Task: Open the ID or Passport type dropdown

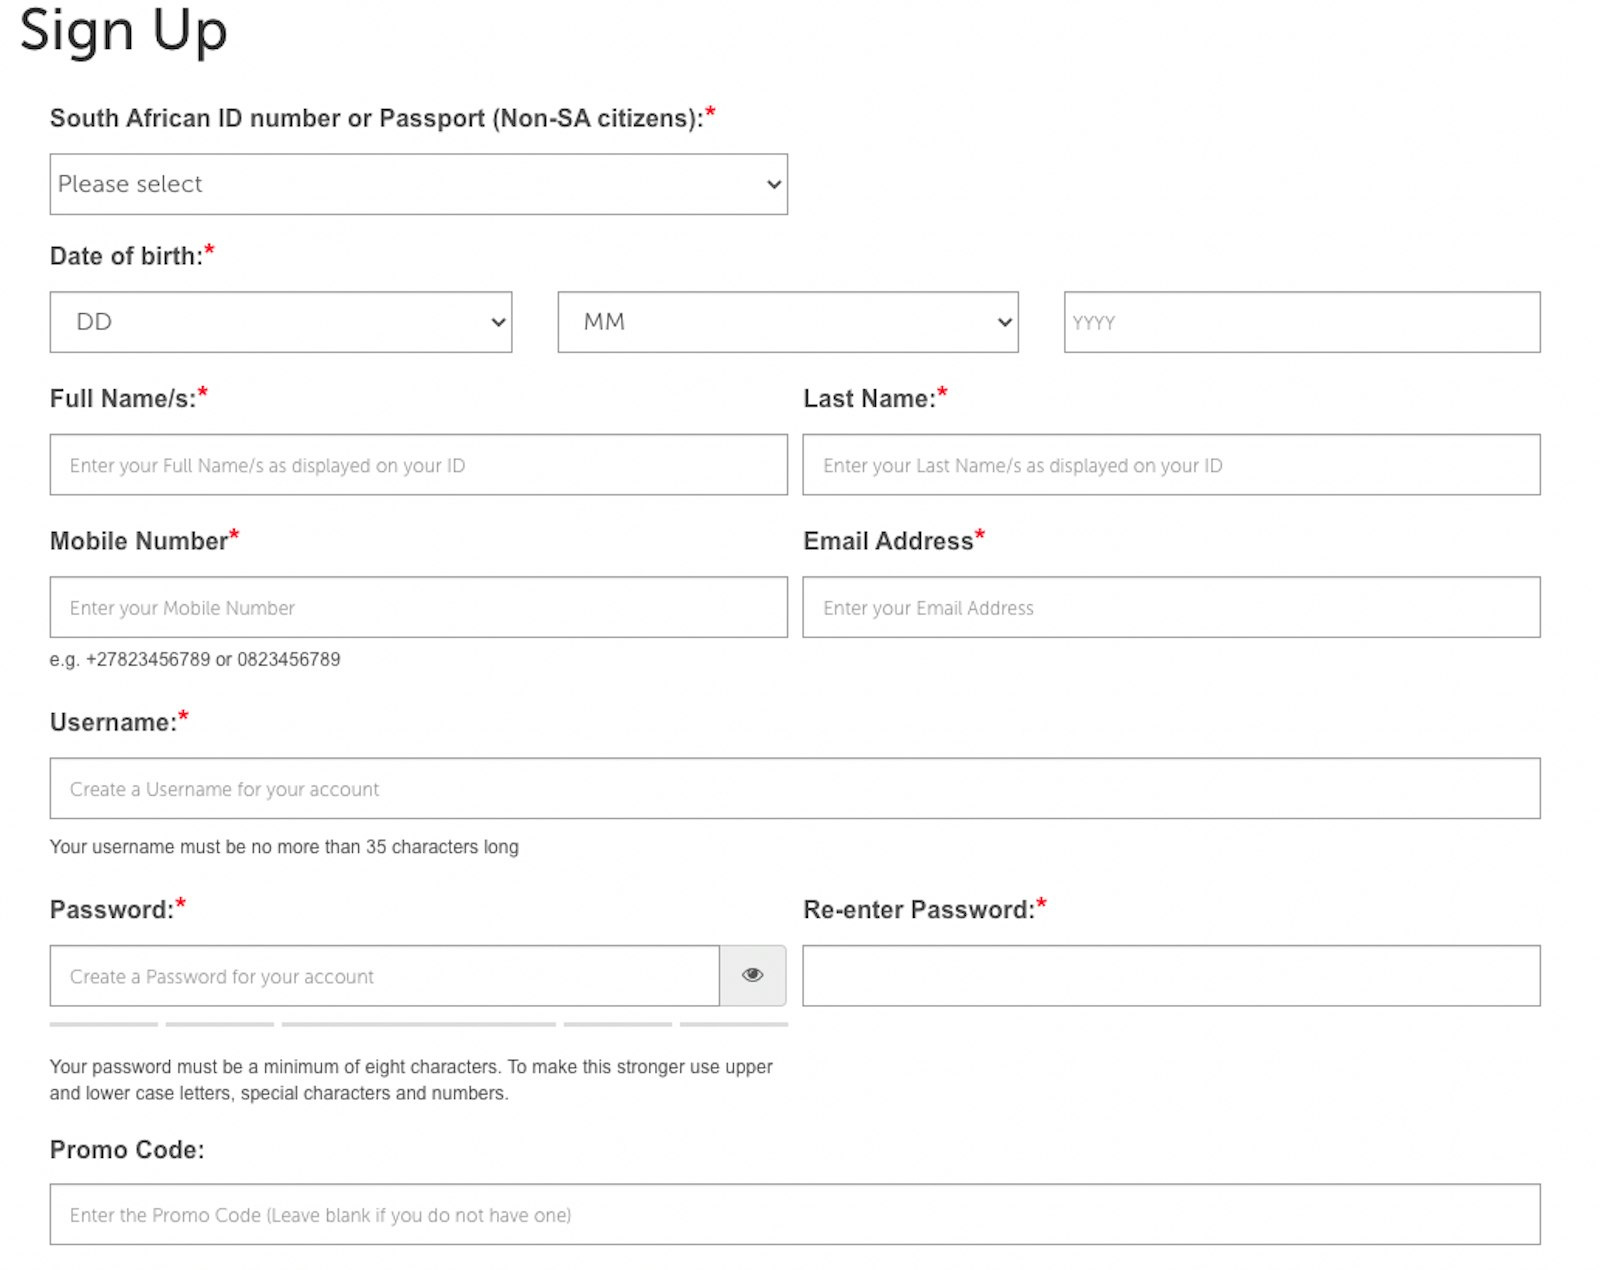Action: [418, 184]
